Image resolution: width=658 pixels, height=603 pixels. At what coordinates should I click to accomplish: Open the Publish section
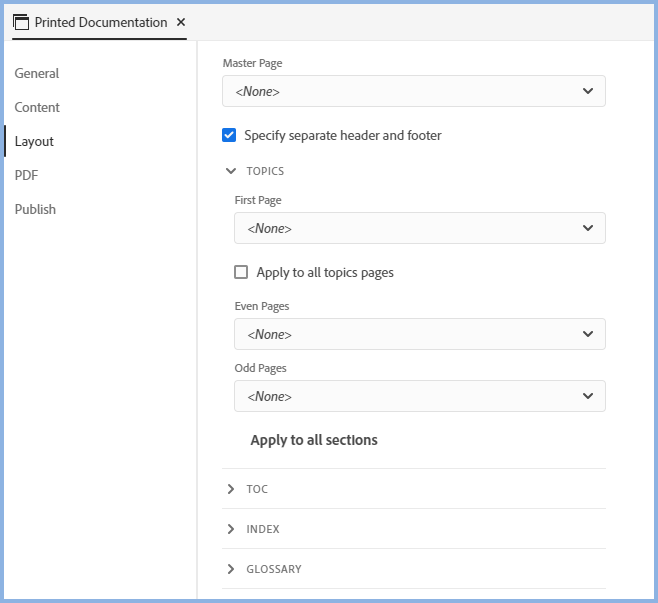[x=35, y=209]
